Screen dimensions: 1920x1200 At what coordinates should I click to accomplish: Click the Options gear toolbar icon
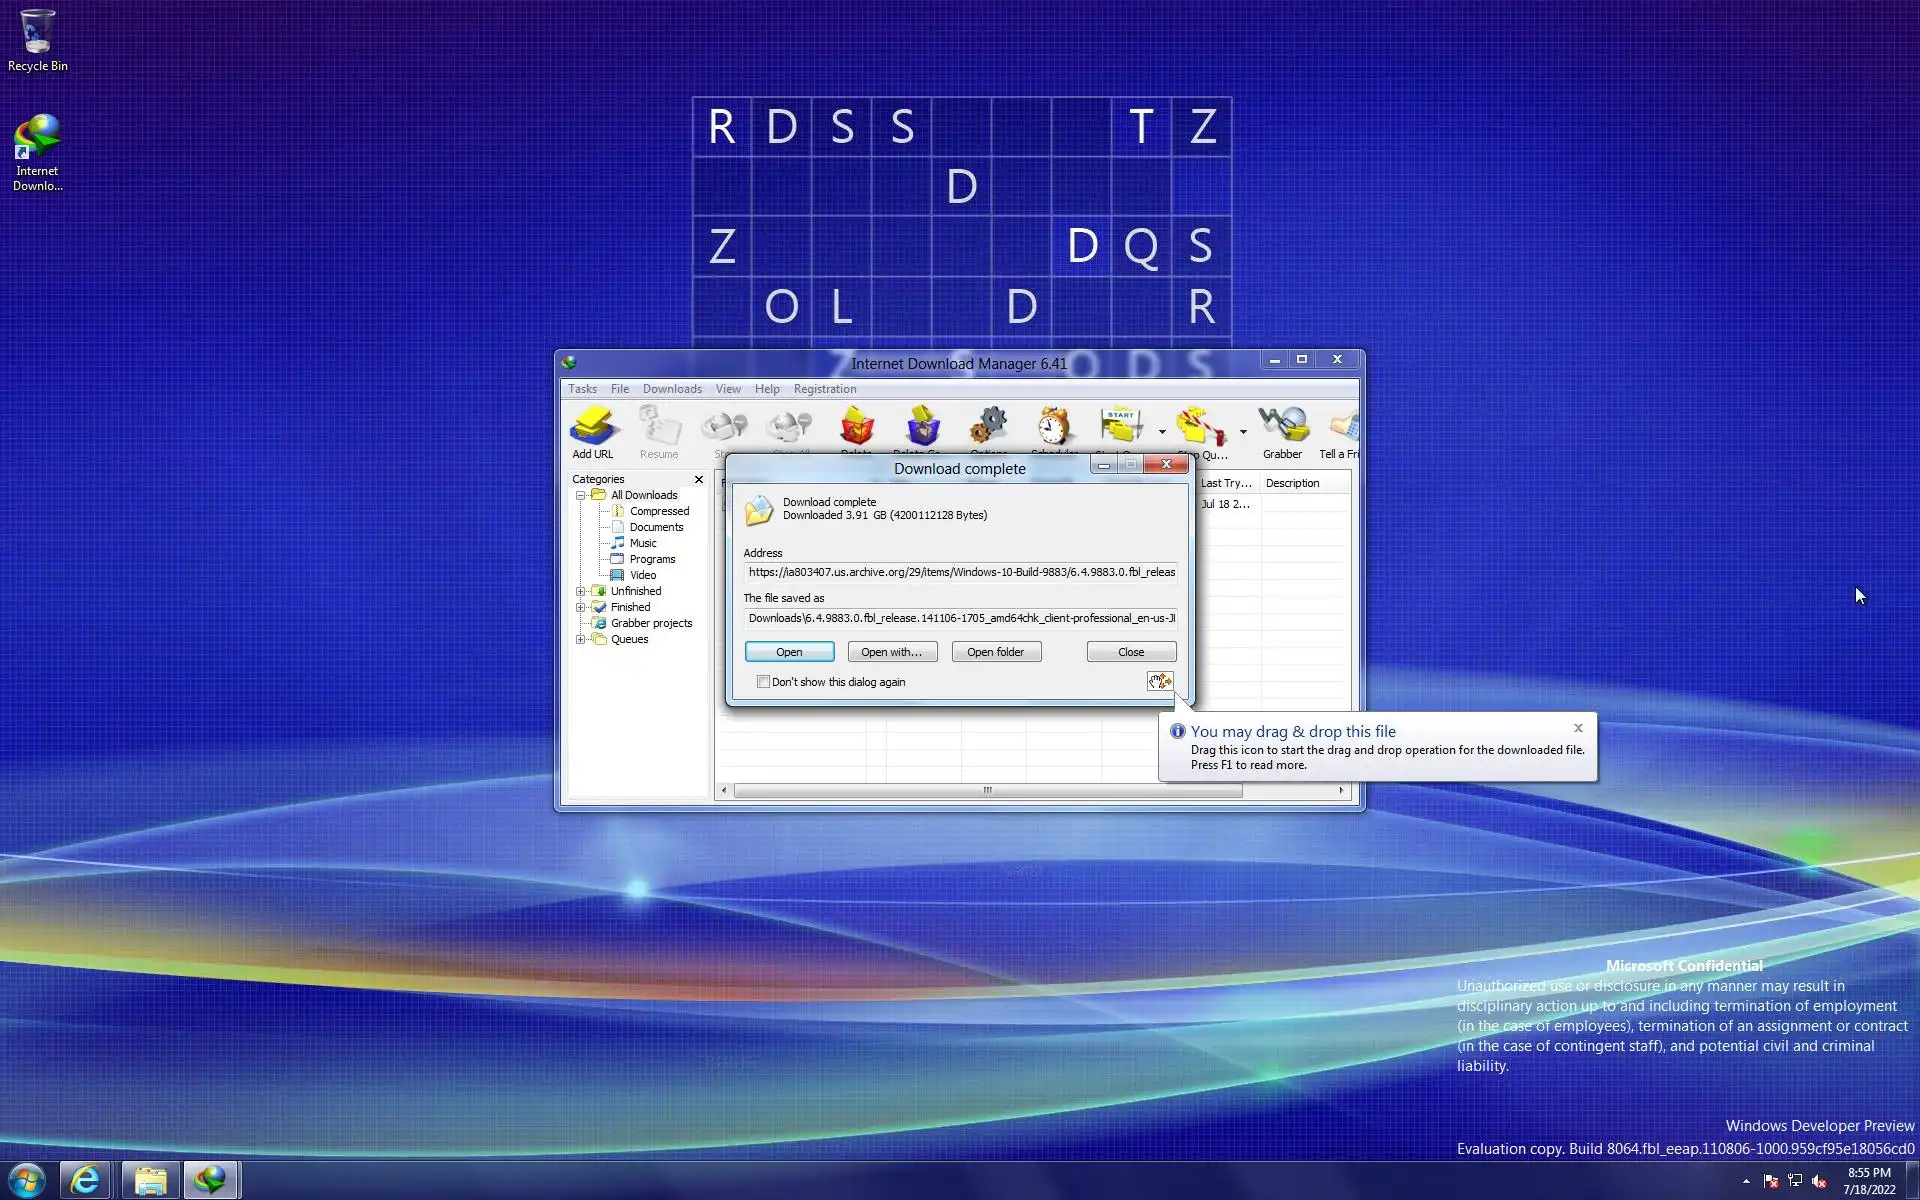[988, 426]
